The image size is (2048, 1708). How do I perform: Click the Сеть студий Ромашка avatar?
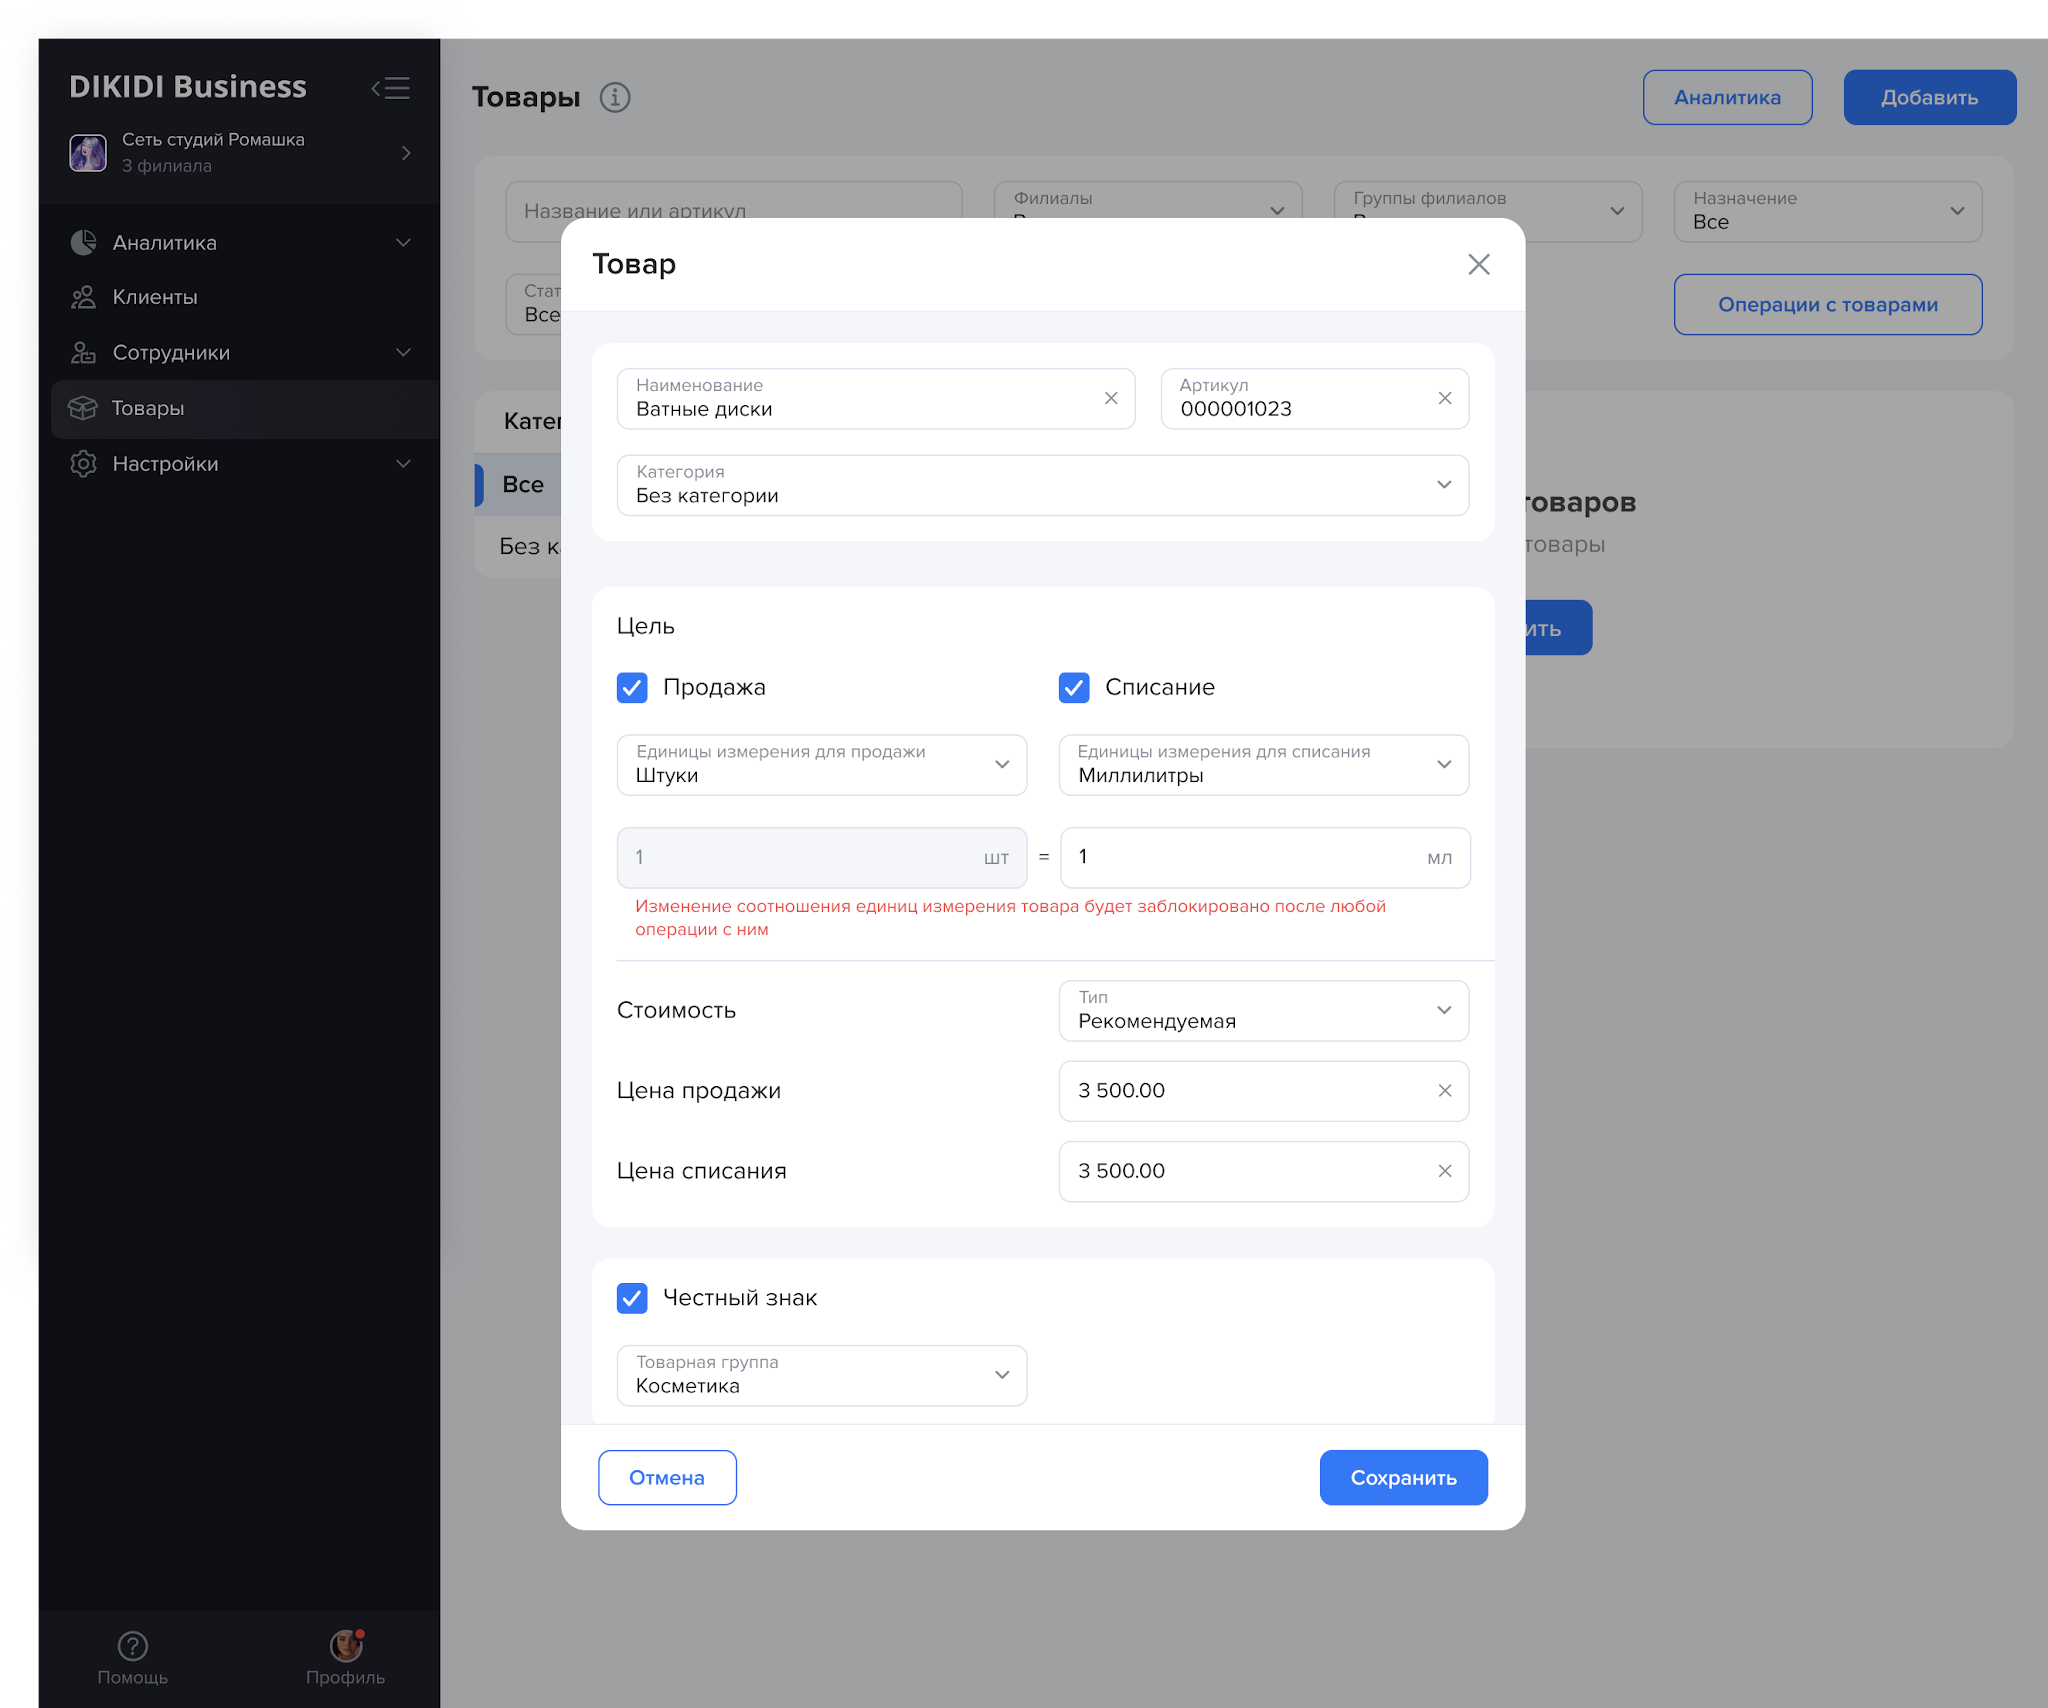[x=88, y=153]
